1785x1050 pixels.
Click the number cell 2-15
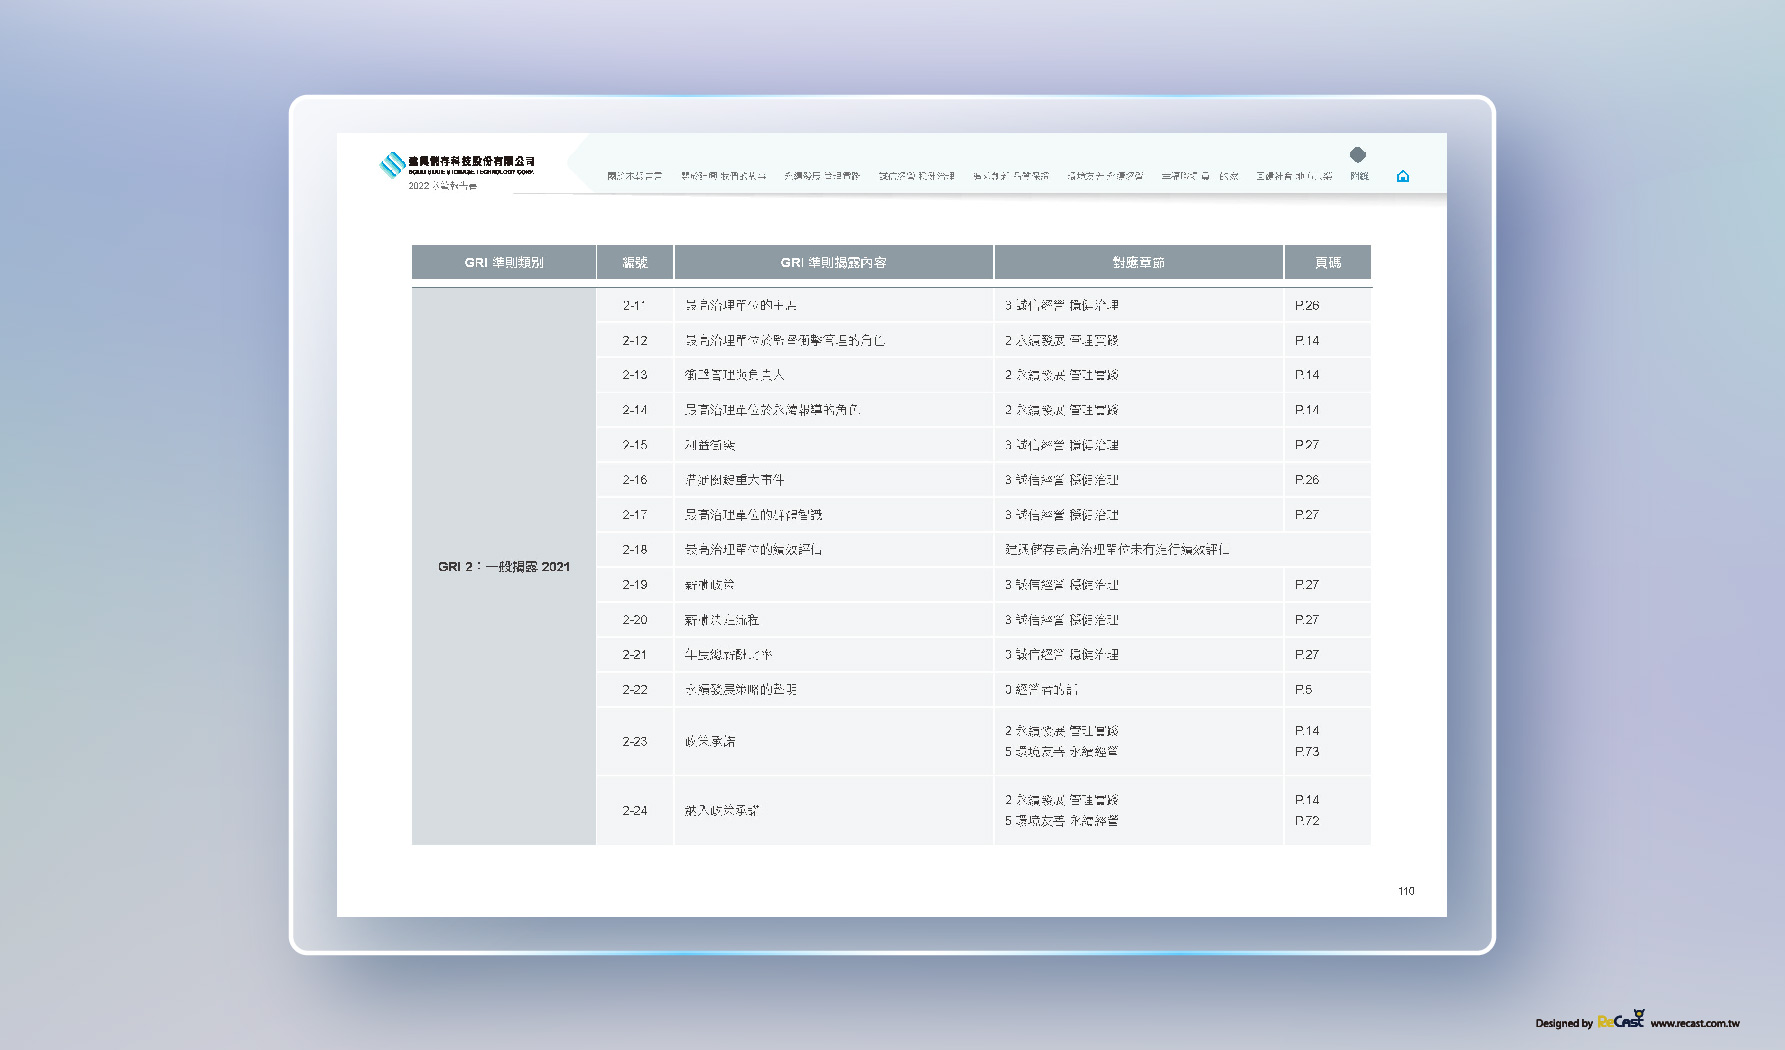(635, 445)
